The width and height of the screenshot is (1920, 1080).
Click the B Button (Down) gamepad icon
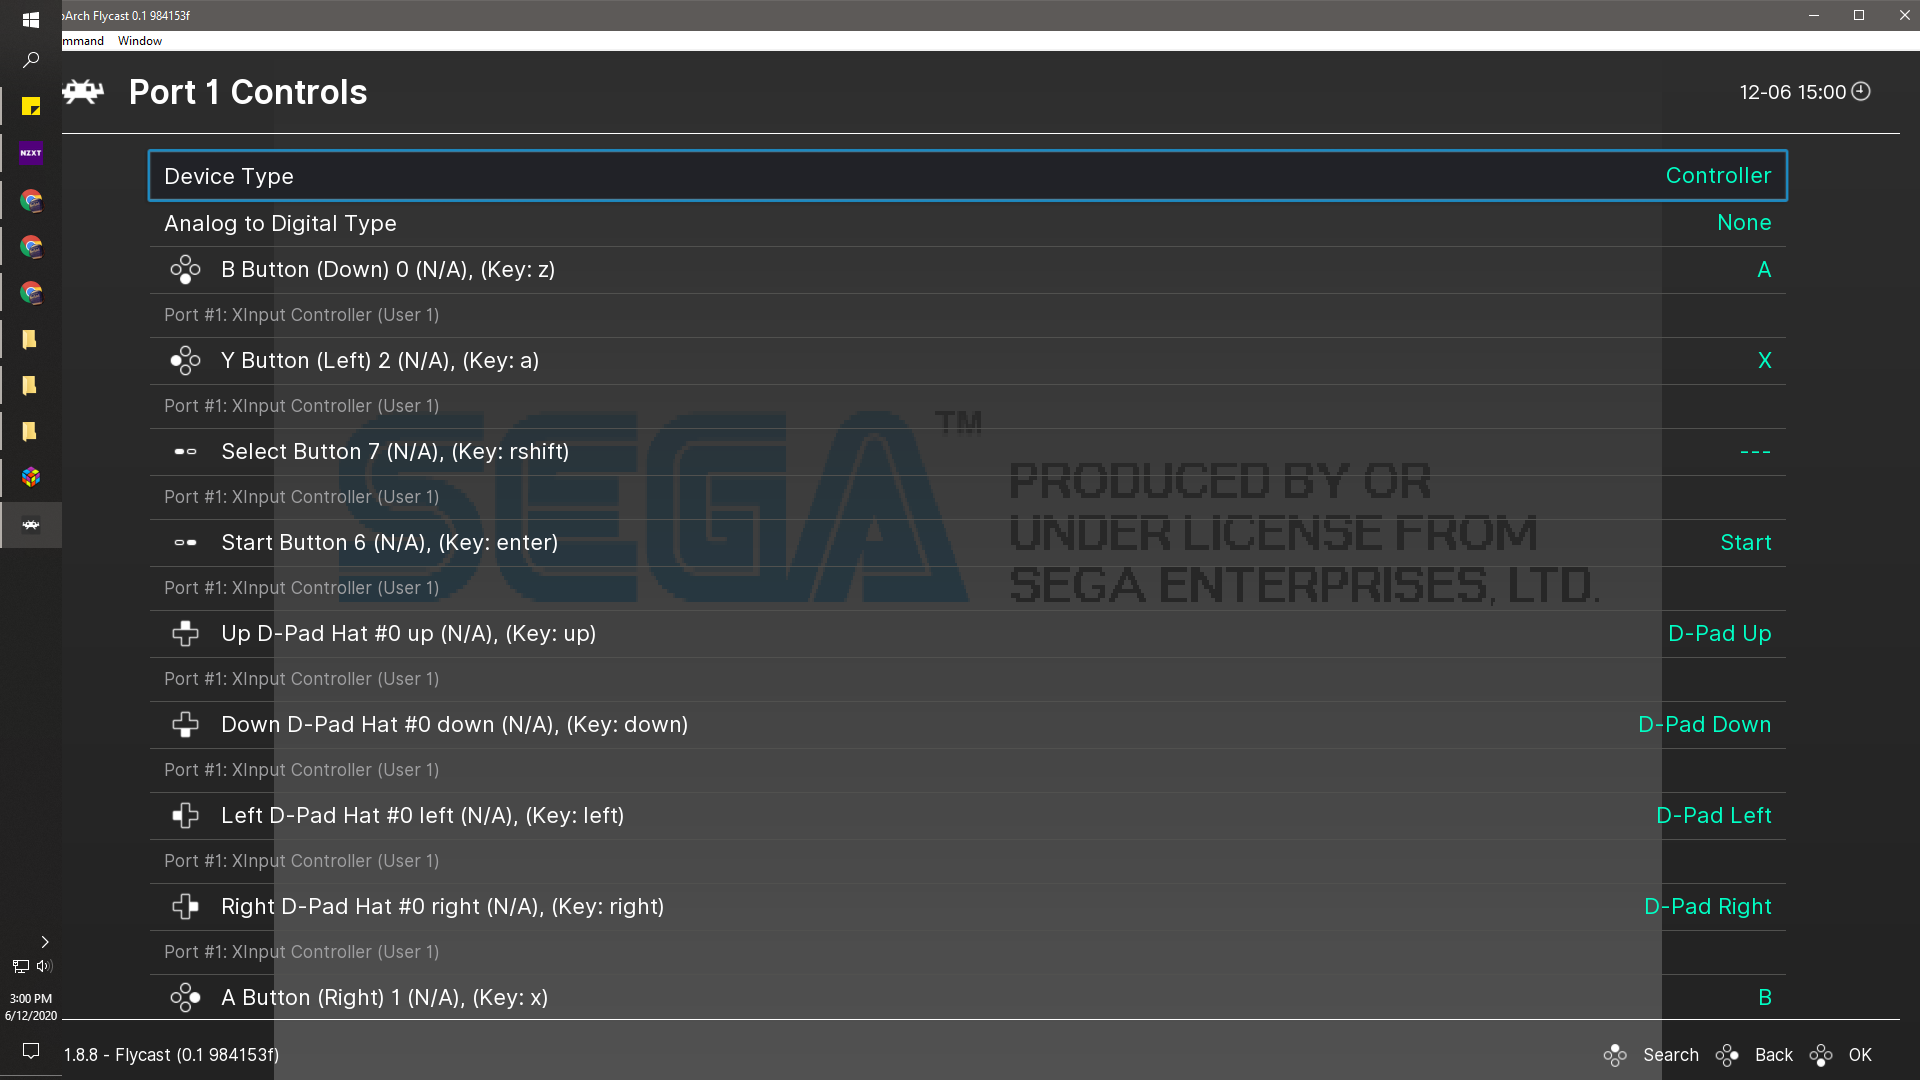tap(185, 270)
